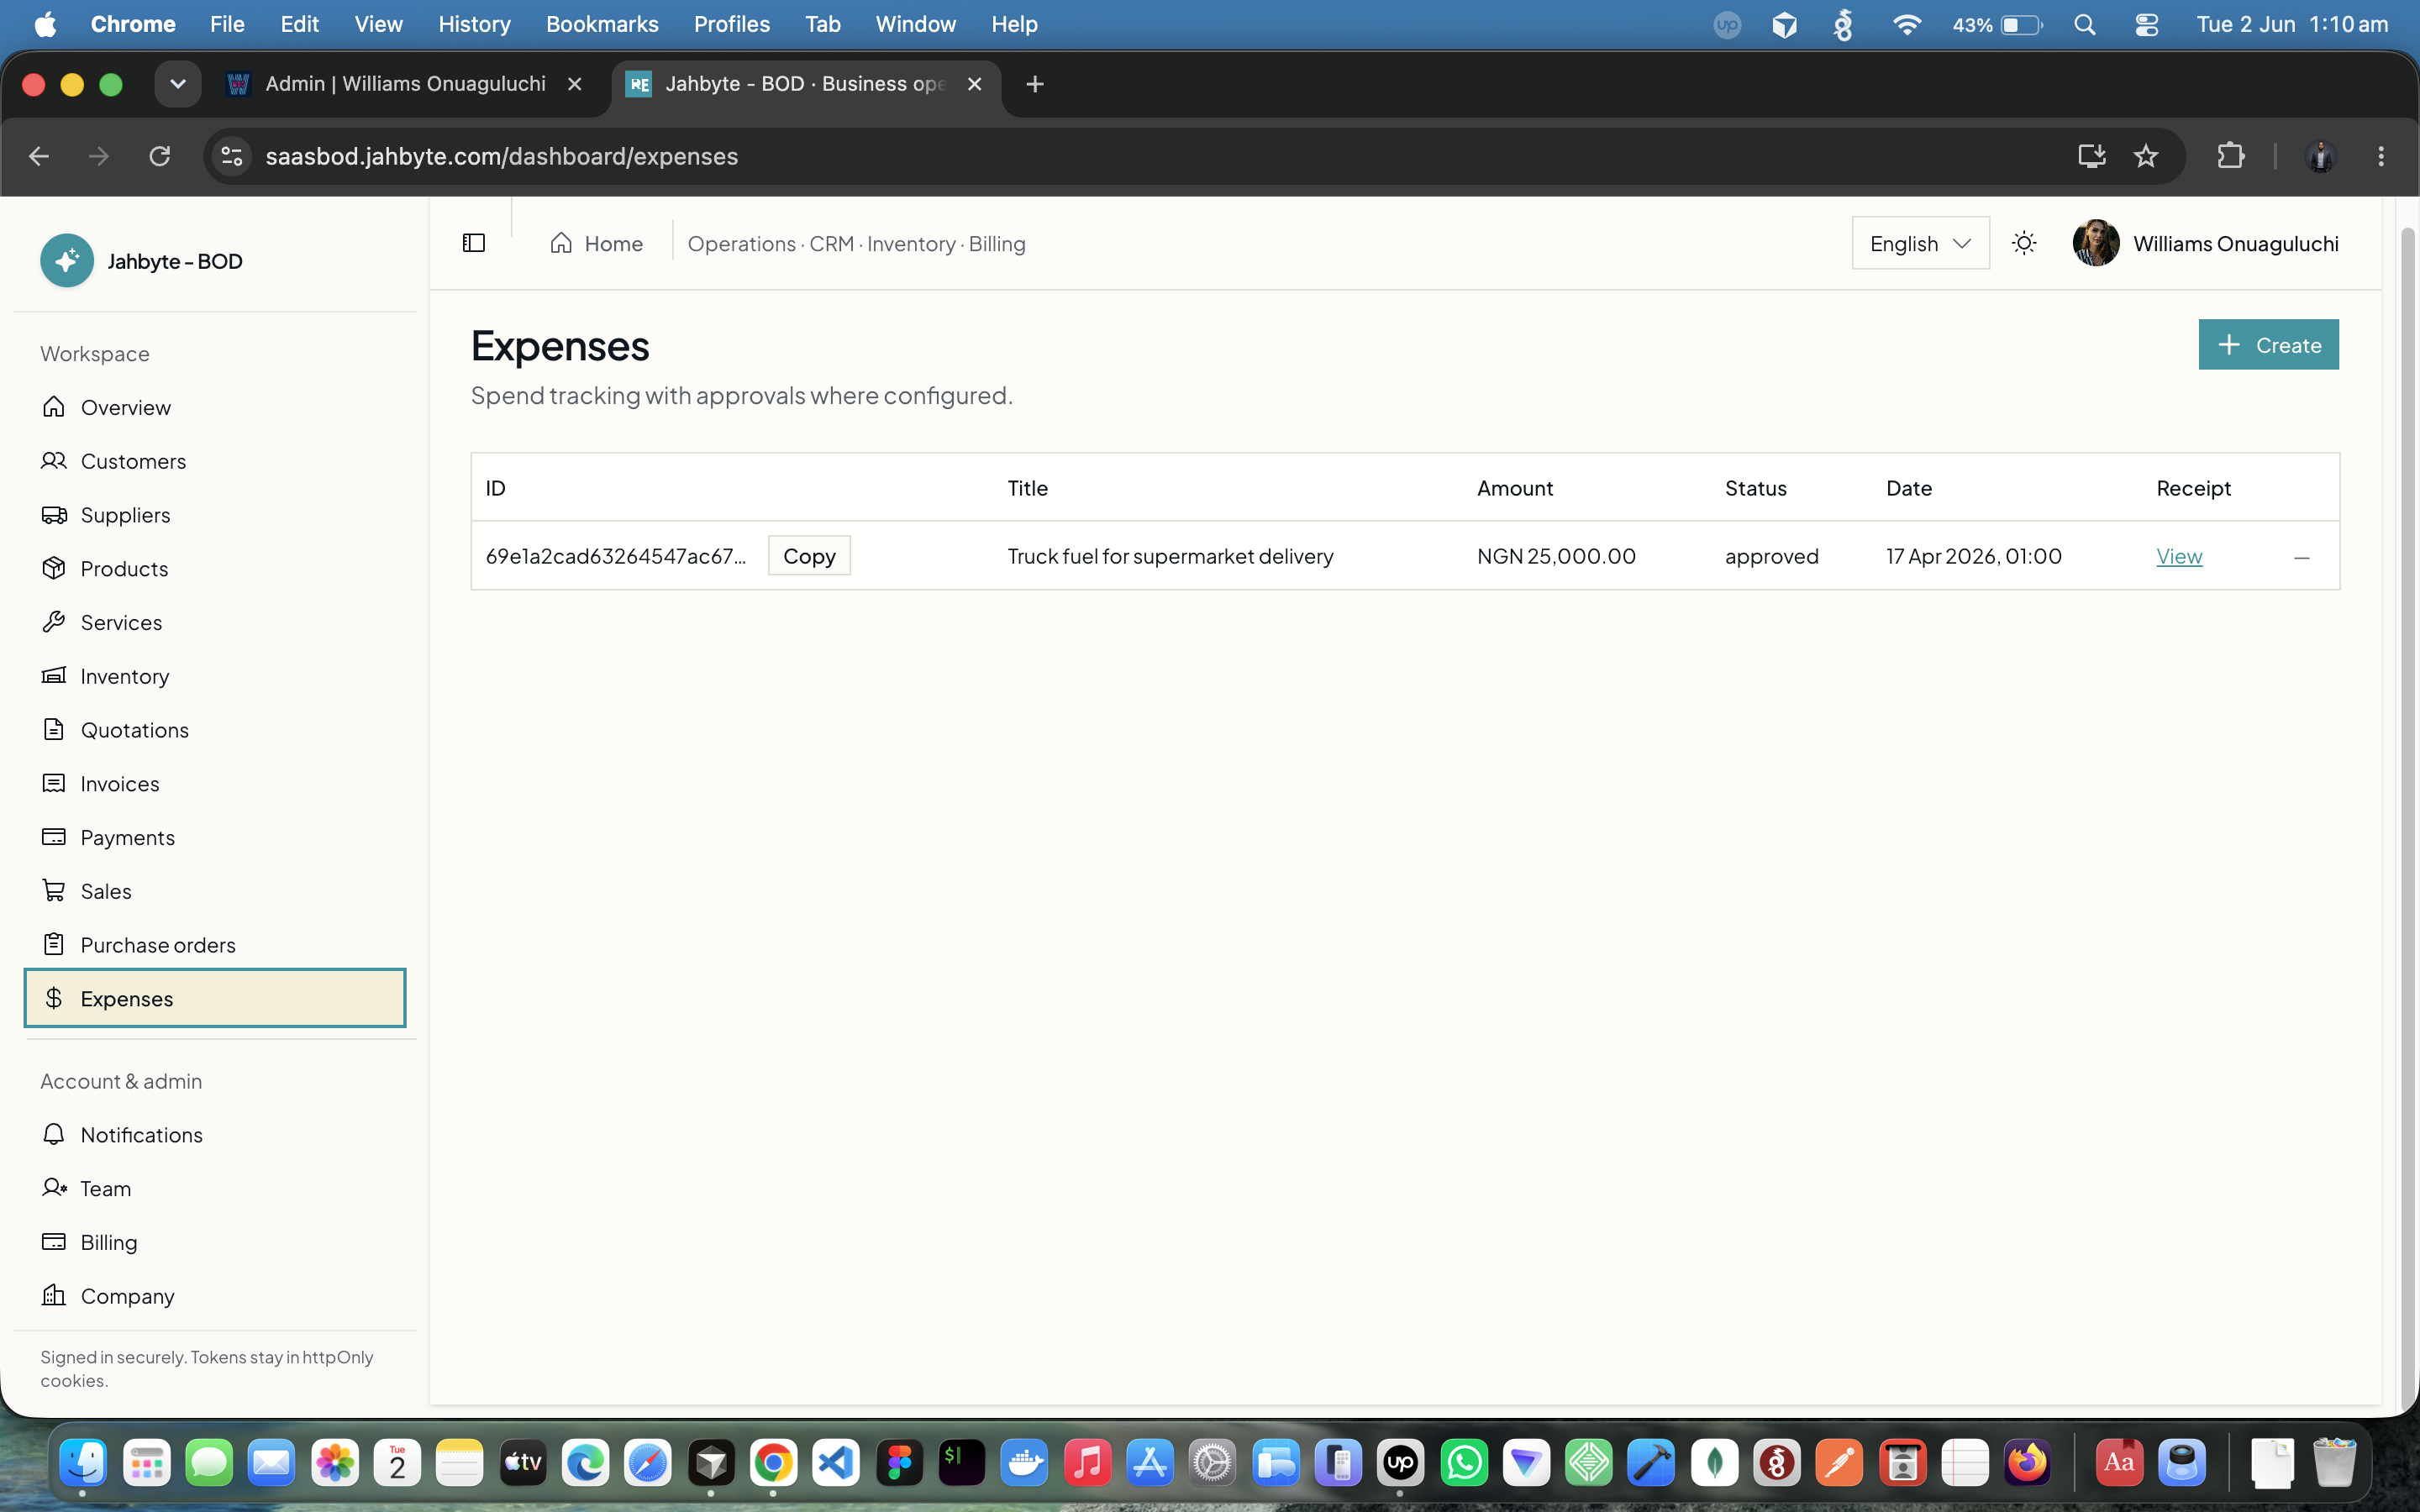
Task: Select the Jahbyte - BOD browser tab
Action: (805, 84)
